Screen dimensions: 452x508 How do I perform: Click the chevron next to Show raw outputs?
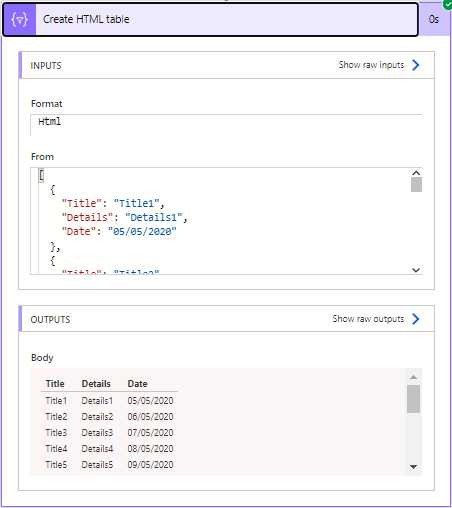click(415, 319)
